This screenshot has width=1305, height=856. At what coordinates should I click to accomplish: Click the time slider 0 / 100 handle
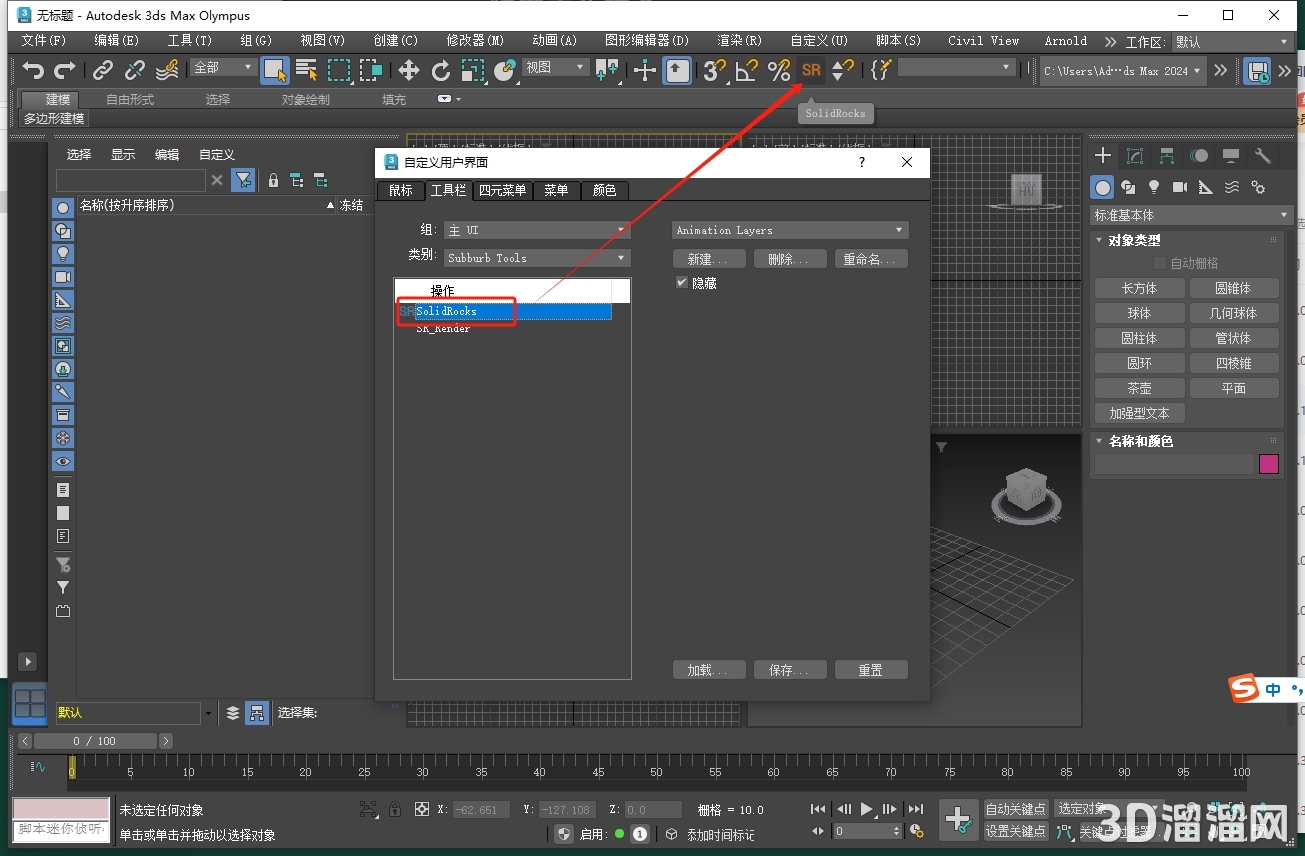(95, 741)
